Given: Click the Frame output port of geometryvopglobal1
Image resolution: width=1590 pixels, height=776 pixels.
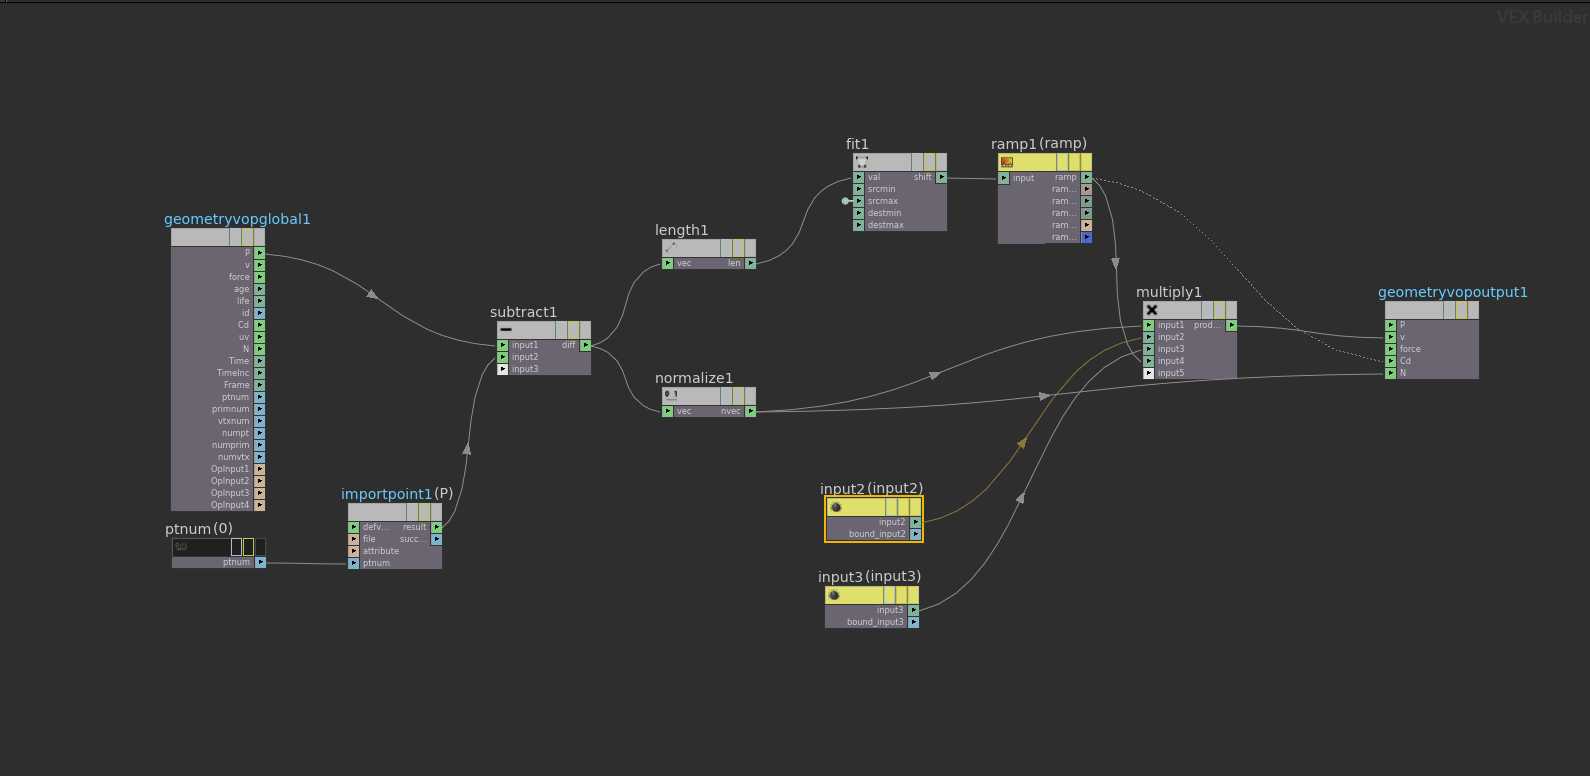Looking at the screenshot, I should pyautogui.click(x=260, y=385).
